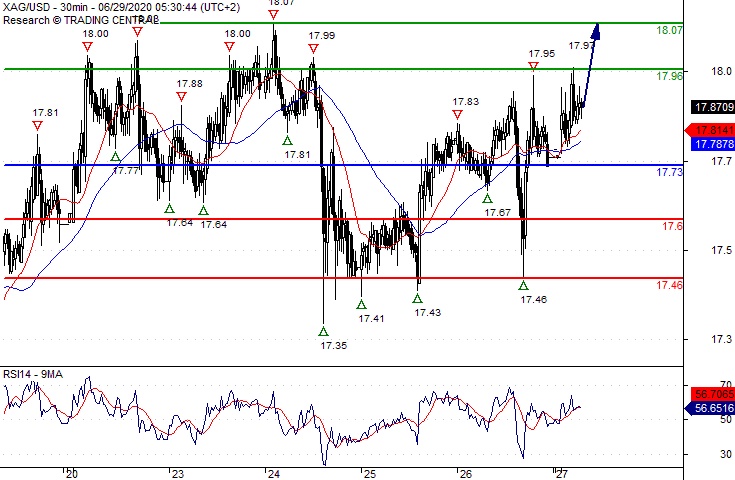Click the green triangle marker above 17.43
Screen dimensions: 735x480
pos(418,298)
